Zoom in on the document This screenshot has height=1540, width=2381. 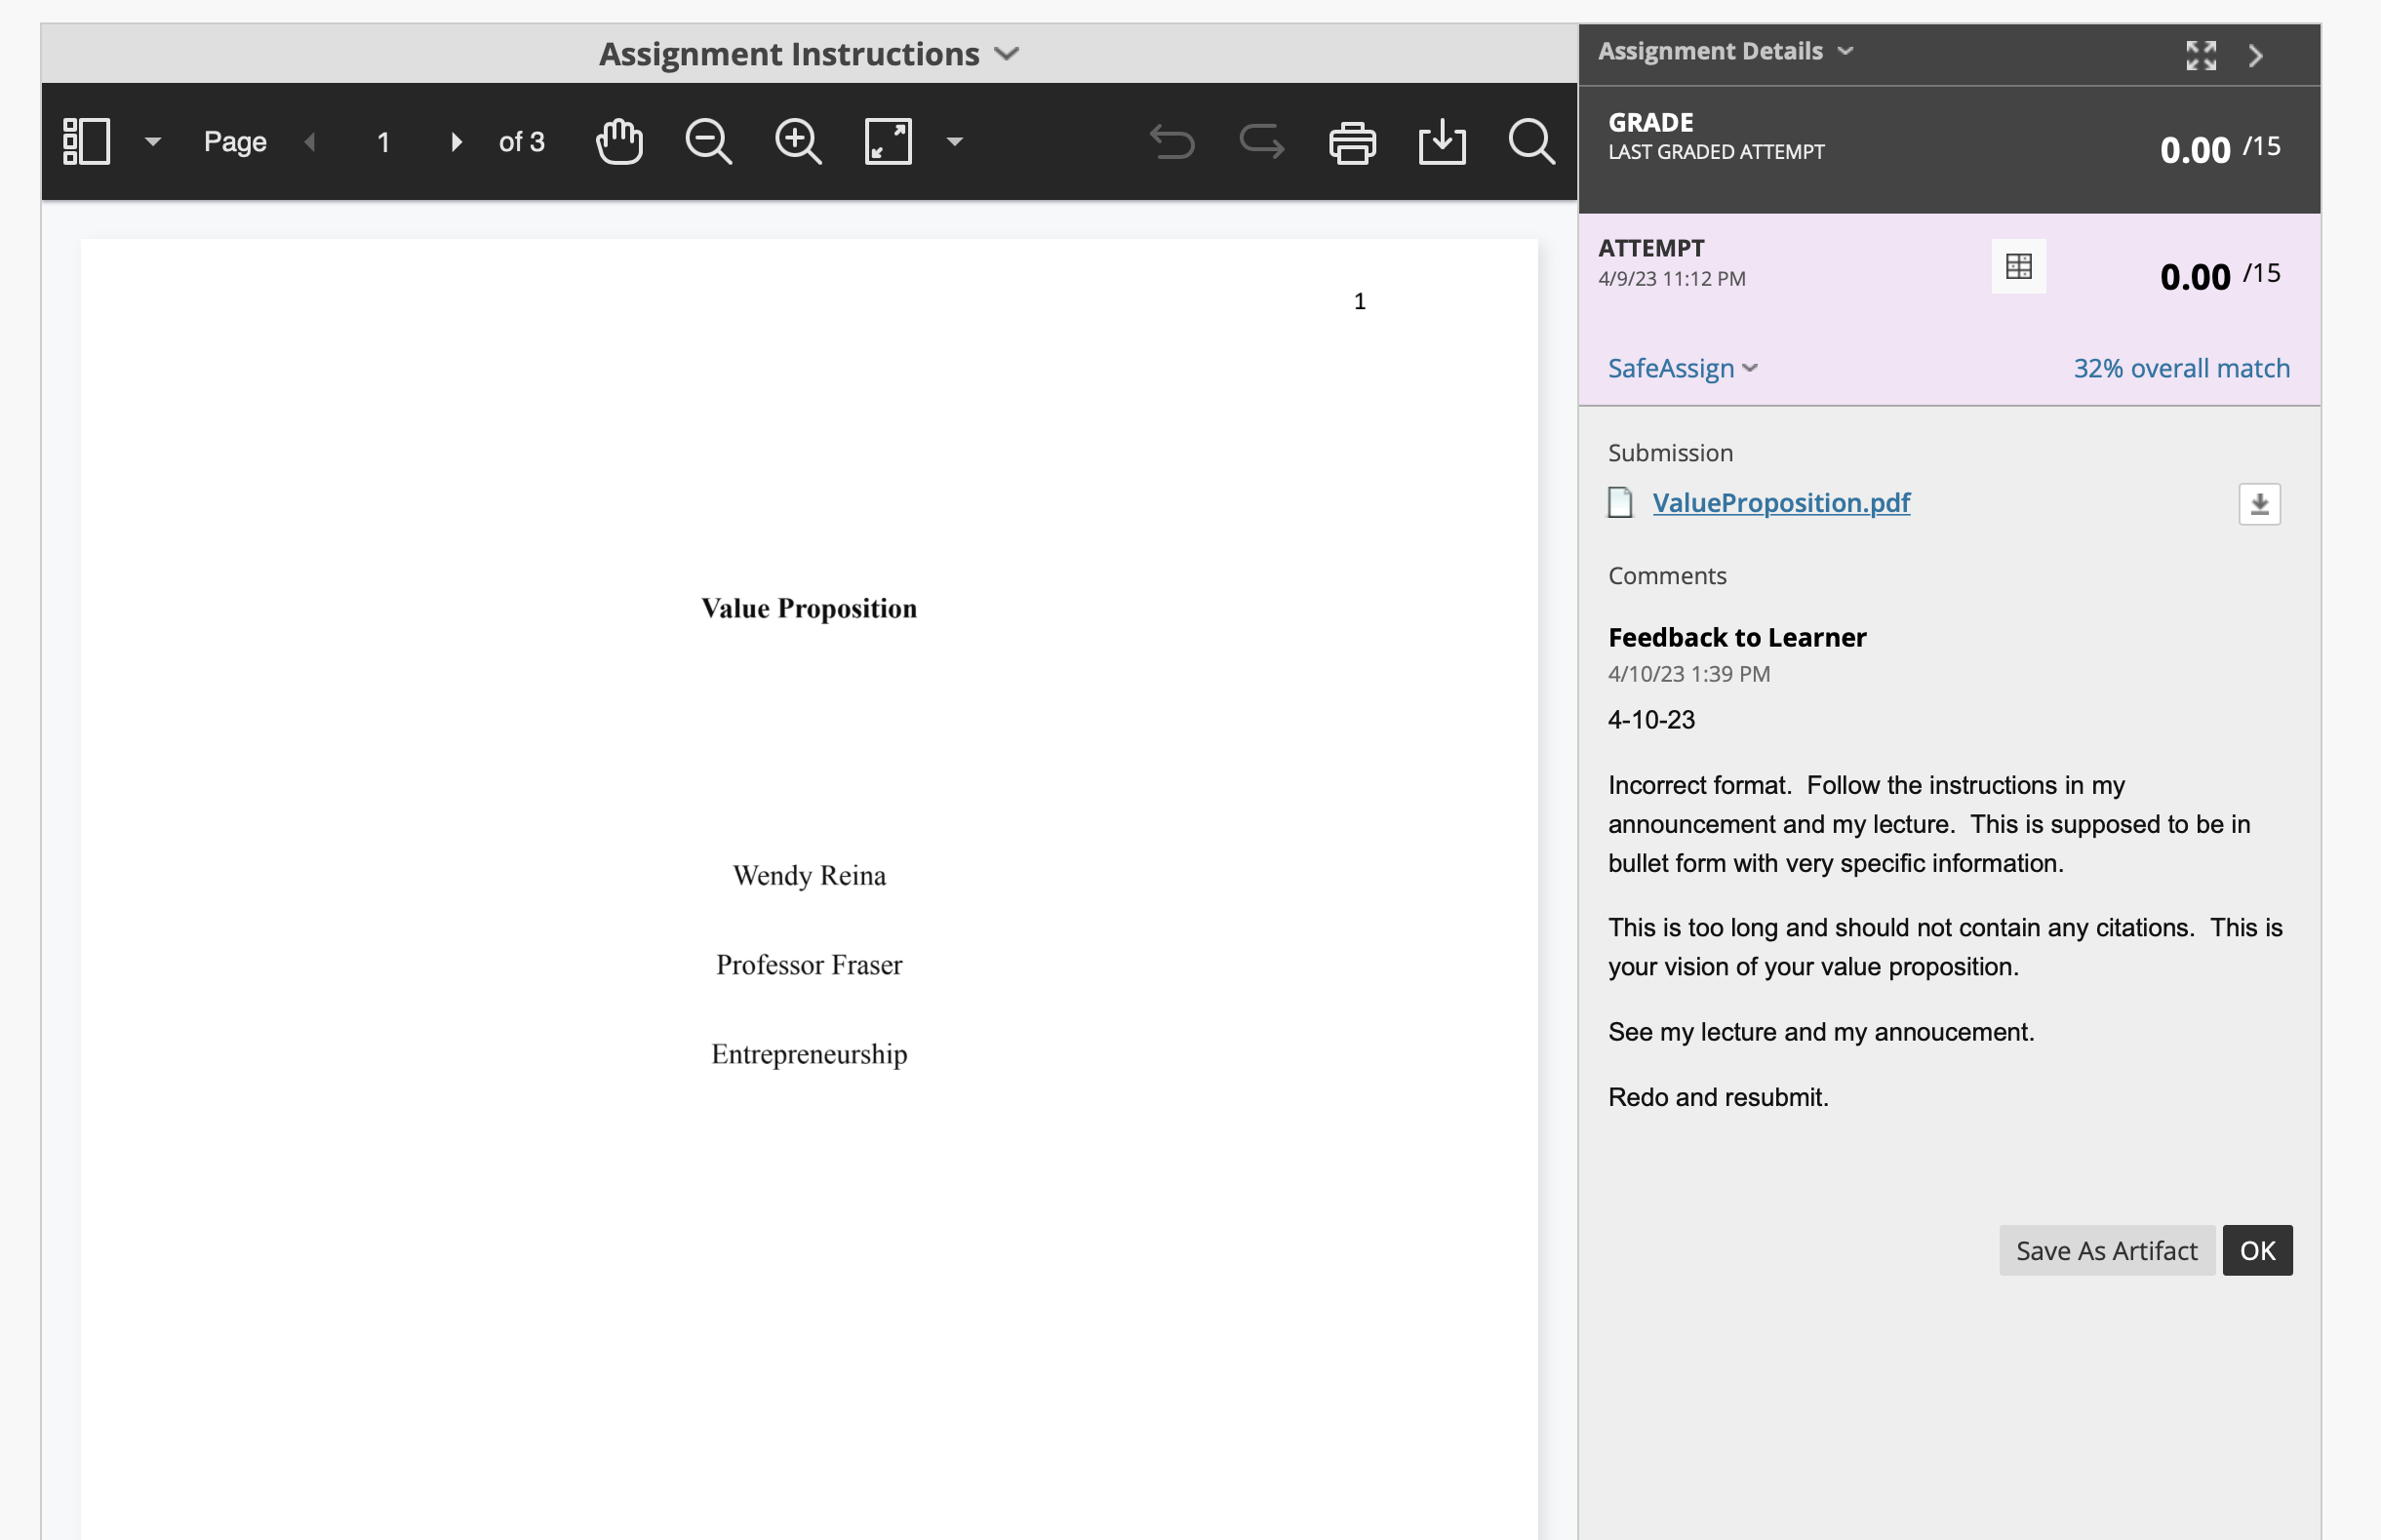click(798, 141)
